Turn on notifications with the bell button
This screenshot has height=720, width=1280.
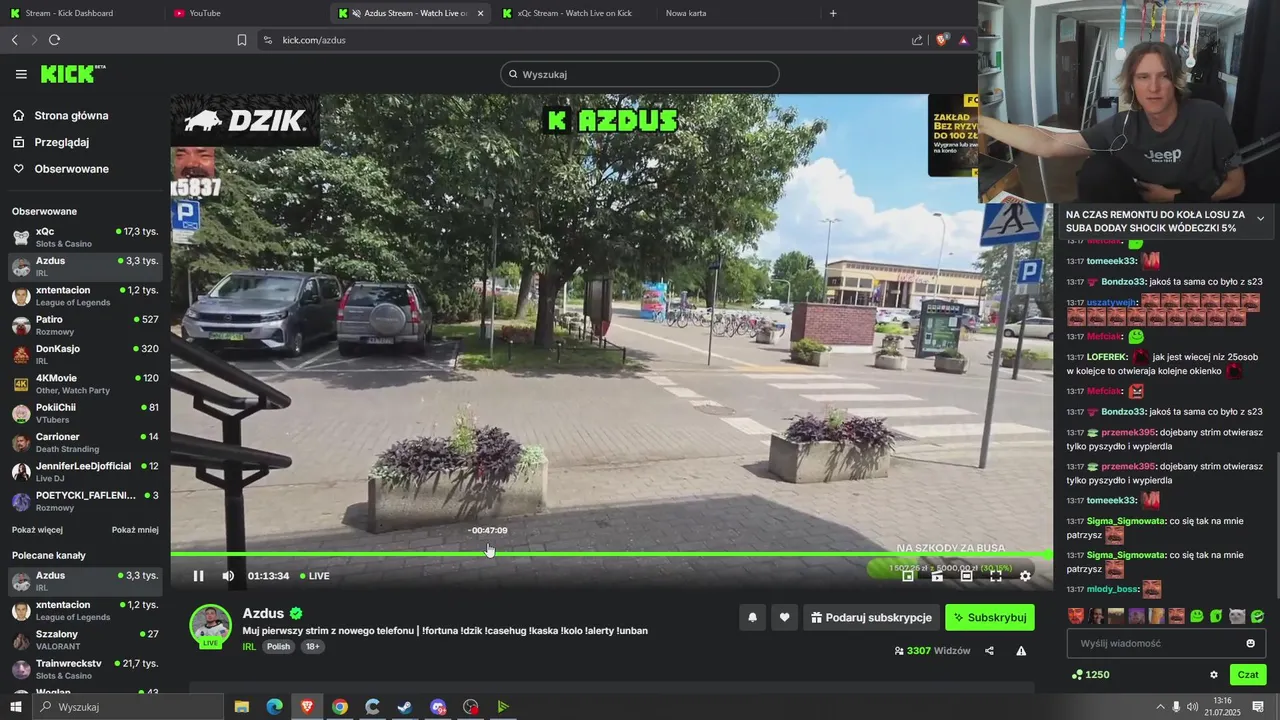tap(753, 618)
